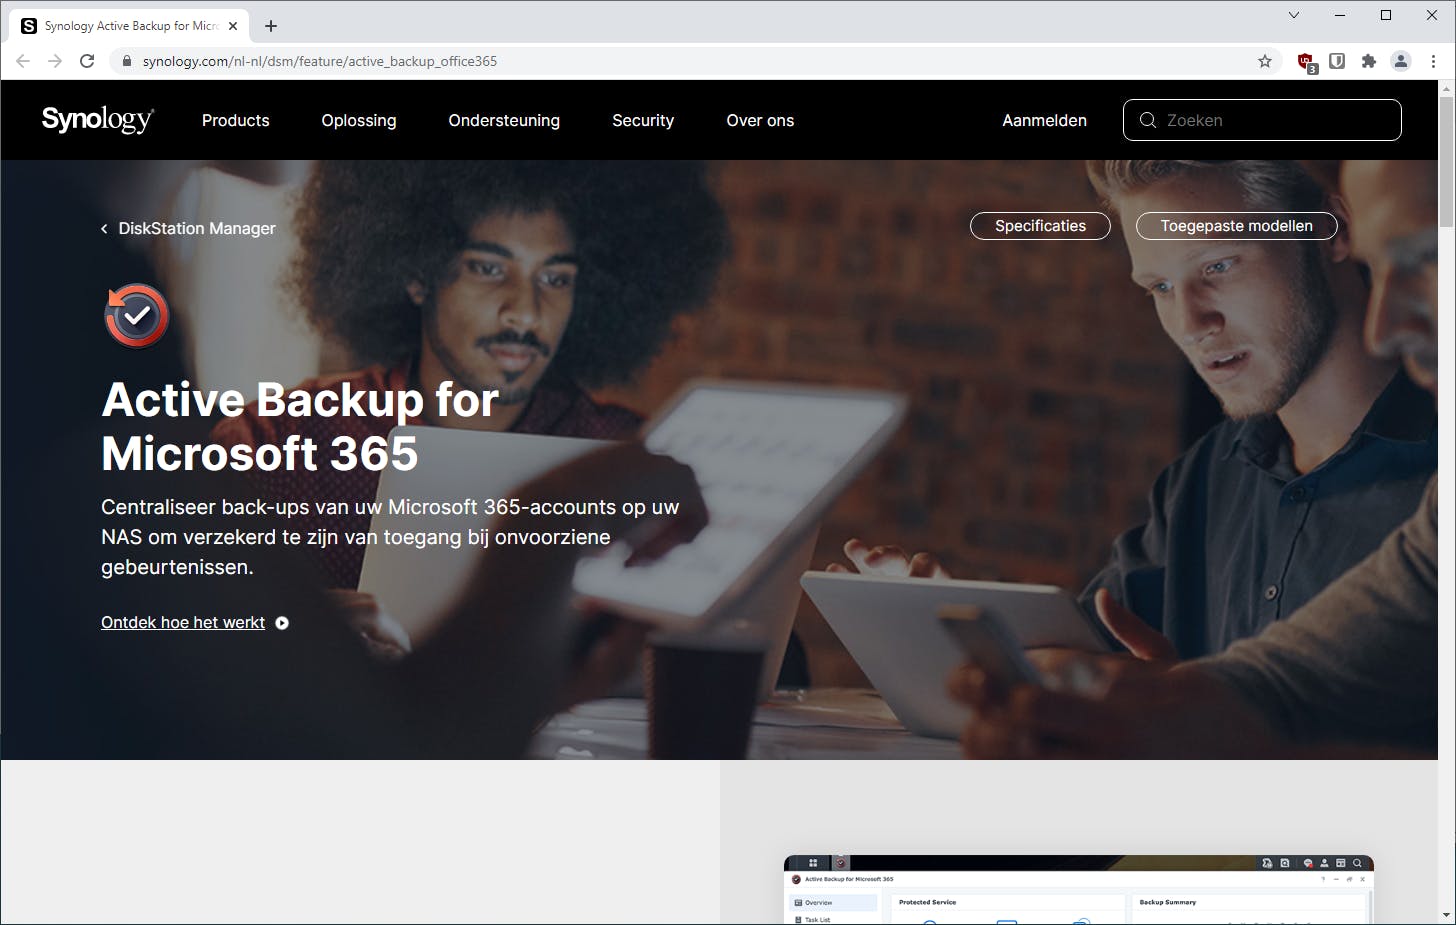
Task: Click the page reload icon
Action: [x=87, y=61]
